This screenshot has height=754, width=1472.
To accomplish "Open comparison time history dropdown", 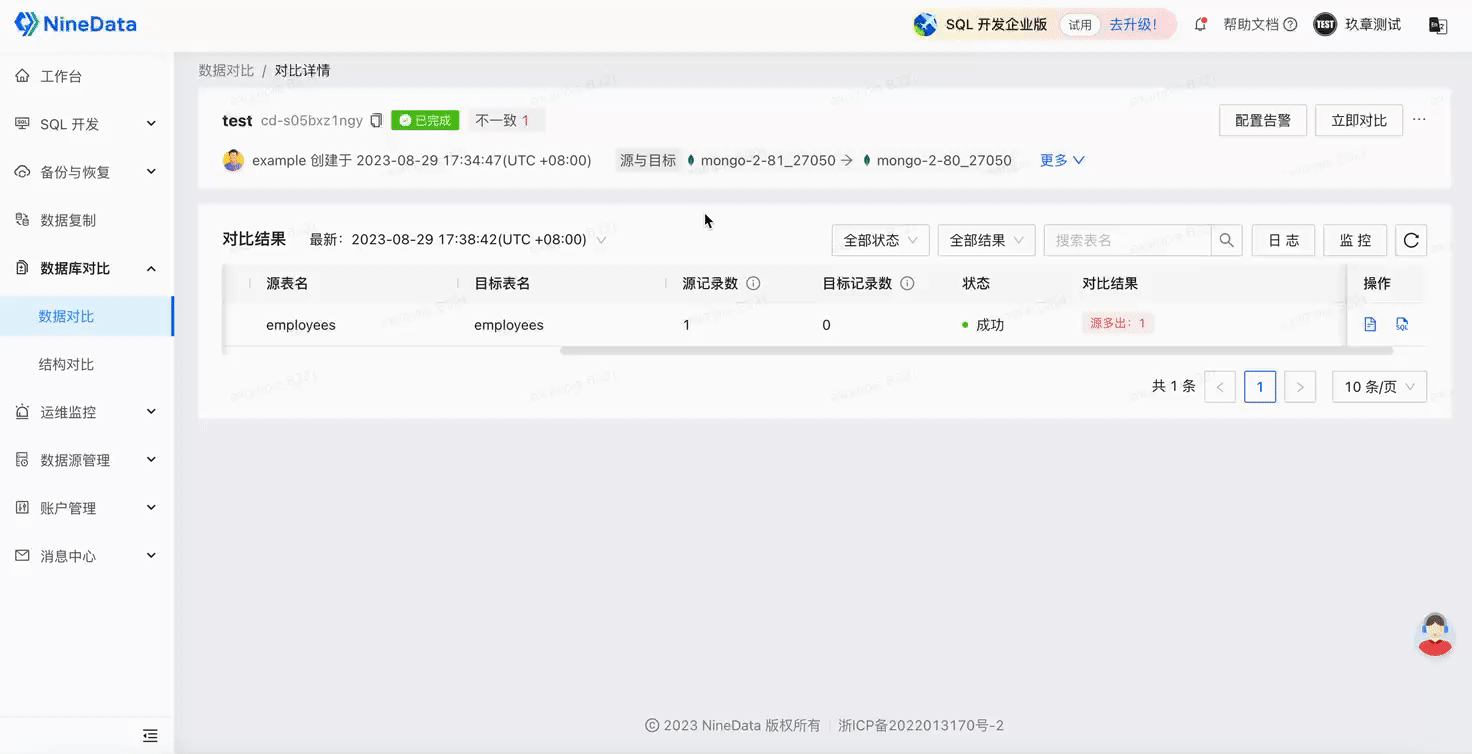I will click(601, 240).
